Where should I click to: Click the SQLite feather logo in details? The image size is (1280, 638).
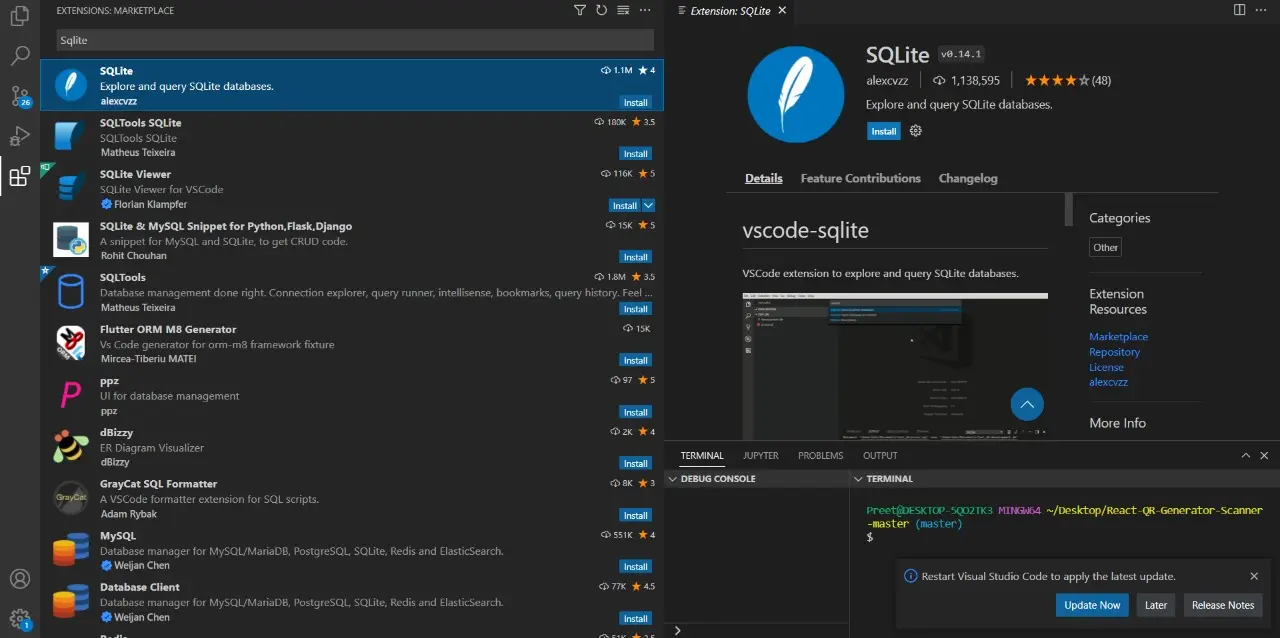coord(796,94)
